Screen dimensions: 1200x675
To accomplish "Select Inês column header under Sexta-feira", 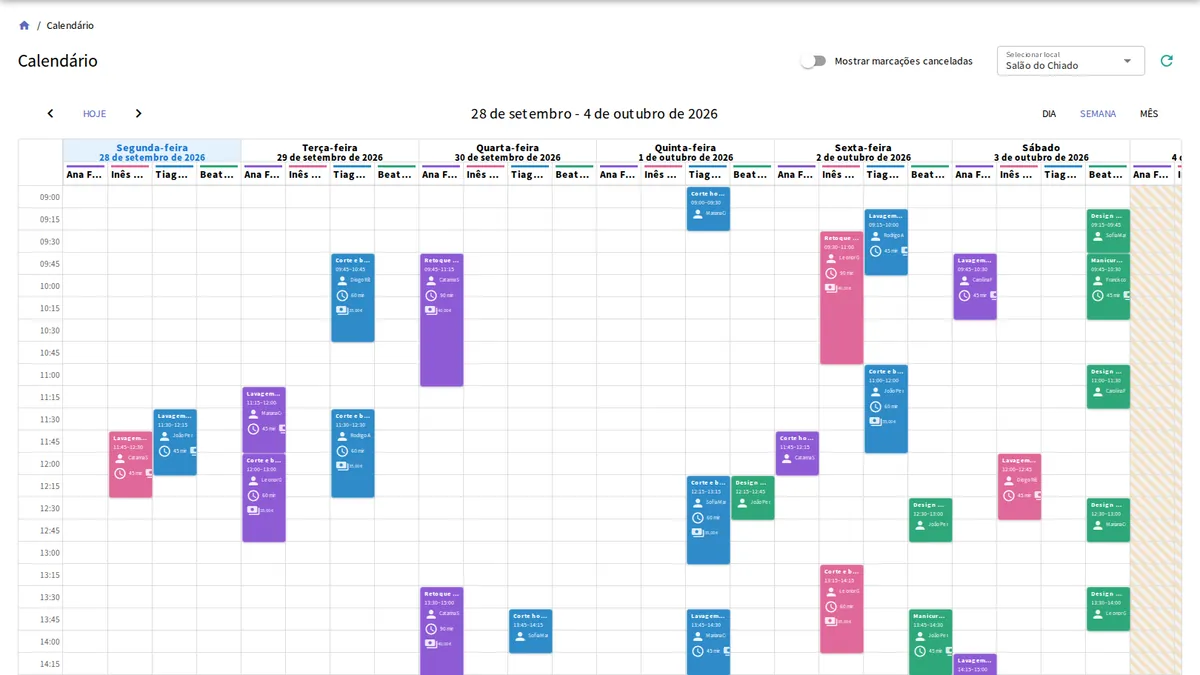I will pyautogui.click(x=841, y=174).
